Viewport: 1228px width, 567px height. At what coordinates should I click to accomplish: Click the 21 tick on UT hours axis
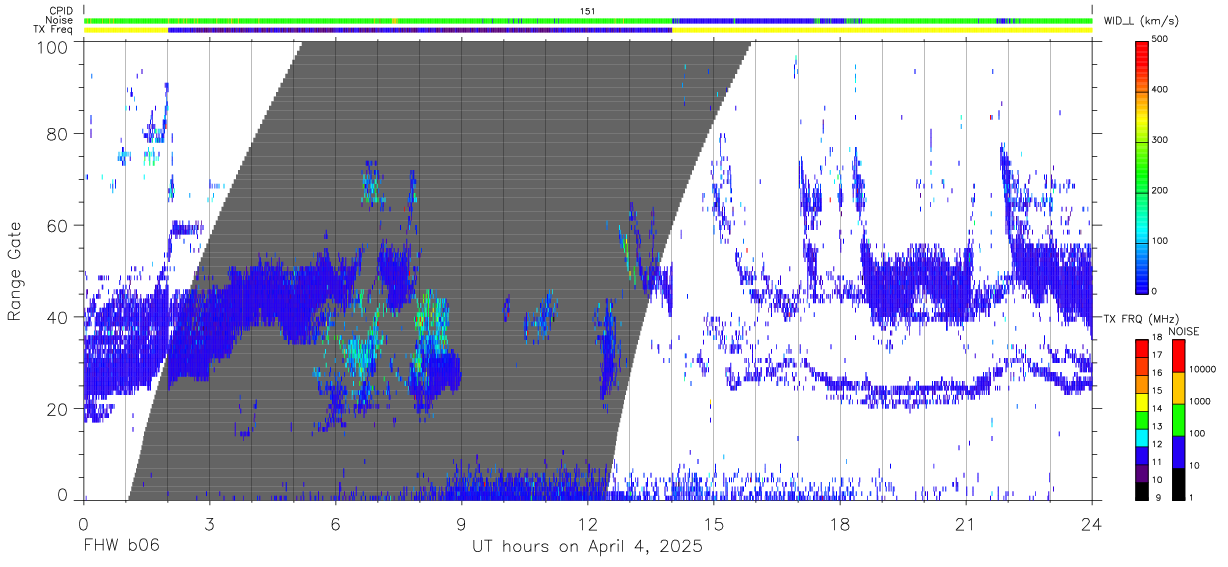click(965, 524)
